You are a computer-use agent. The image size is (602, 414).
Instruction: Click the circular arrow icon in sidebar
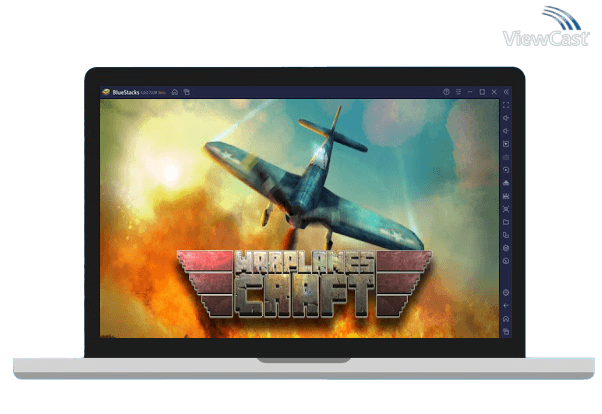(506, 261)
